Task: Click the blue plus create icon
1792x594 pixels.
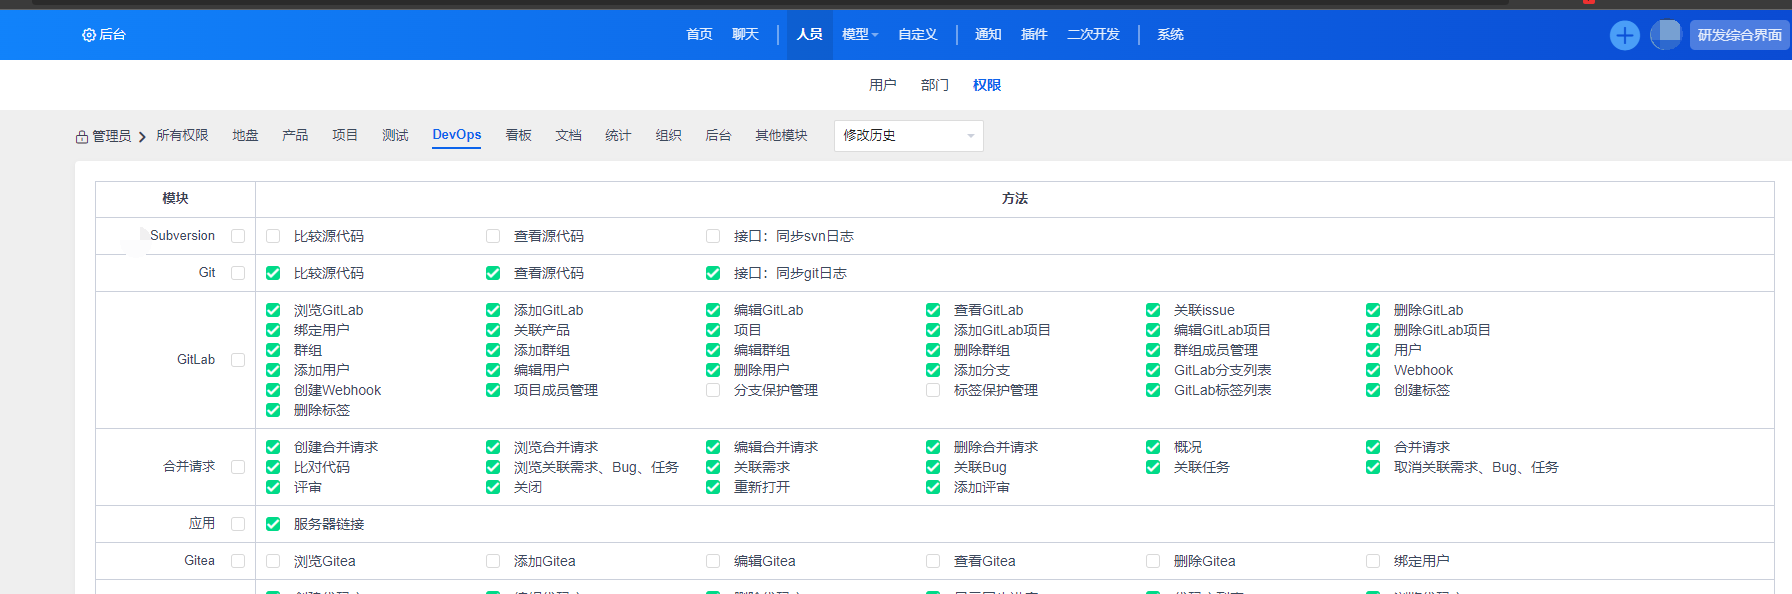Action: [x=1624, y=35]
